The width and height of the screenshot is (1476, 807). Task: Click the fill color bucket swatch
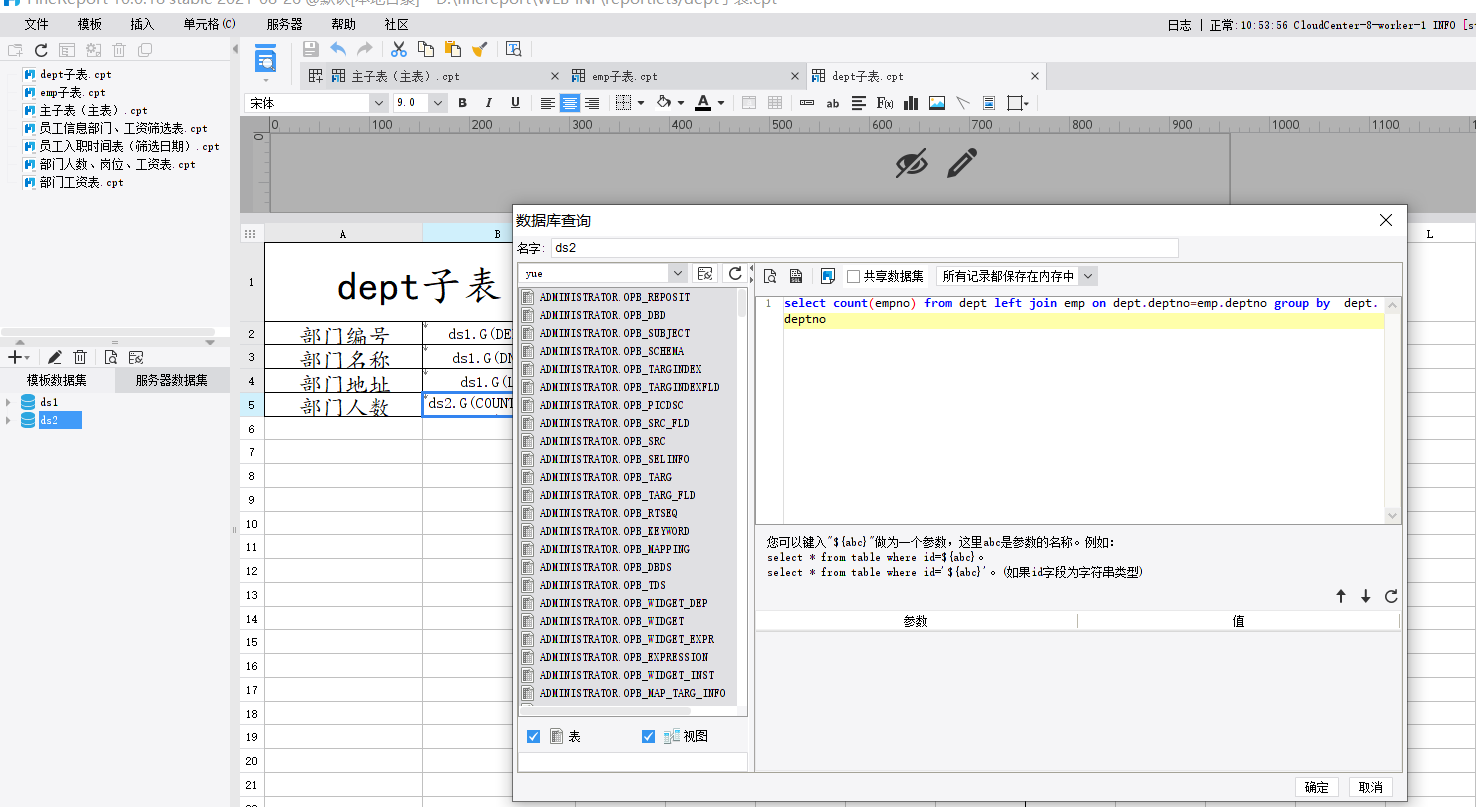tap(663, 103)
